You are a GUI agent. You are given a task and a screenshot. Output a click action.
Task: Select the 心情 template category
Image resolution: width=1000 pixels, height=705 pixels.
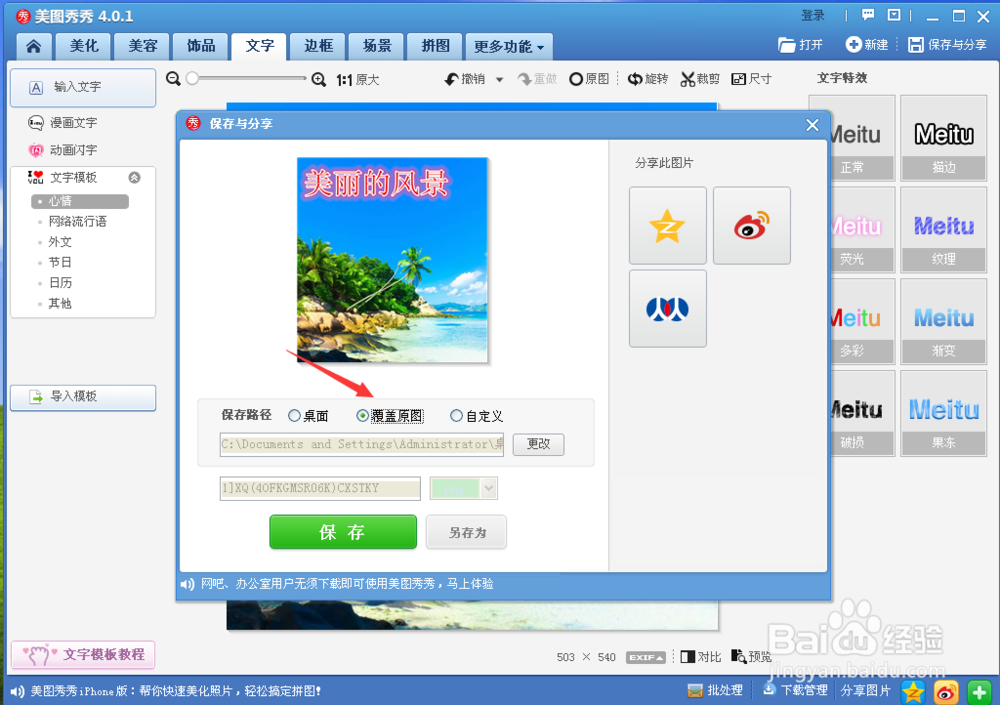click(x=80, y=201)
